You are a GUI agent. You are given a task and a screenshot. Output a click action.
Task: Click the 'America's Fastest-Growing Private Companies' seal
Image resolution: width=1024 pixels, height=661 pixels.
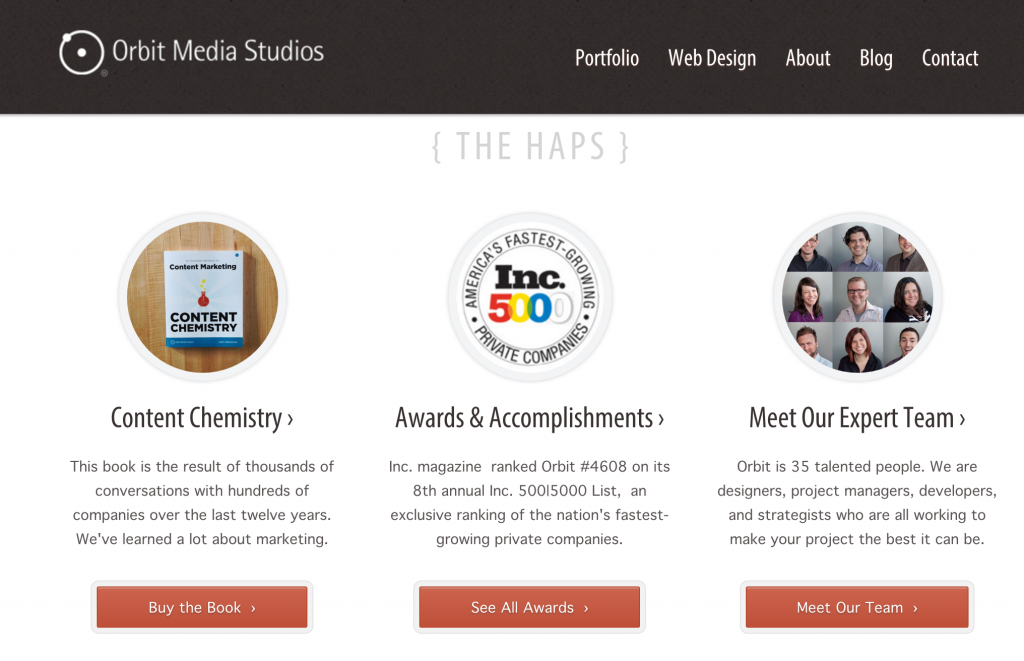pos(529,297)
